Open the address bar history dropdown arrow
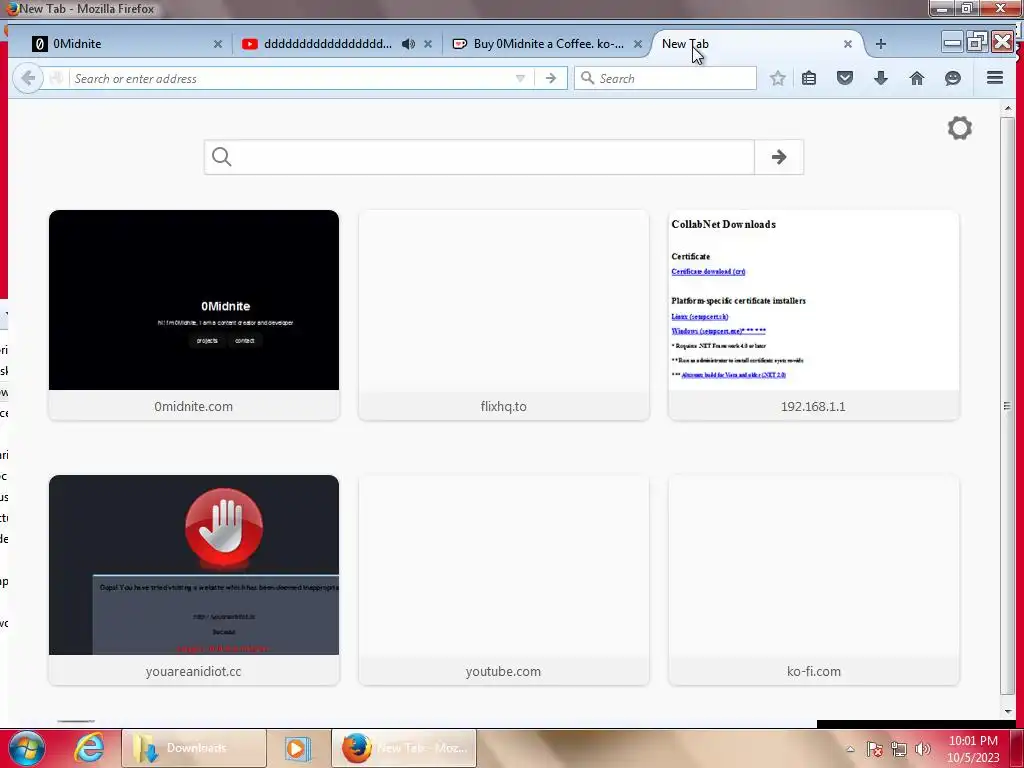 (520, 78)
